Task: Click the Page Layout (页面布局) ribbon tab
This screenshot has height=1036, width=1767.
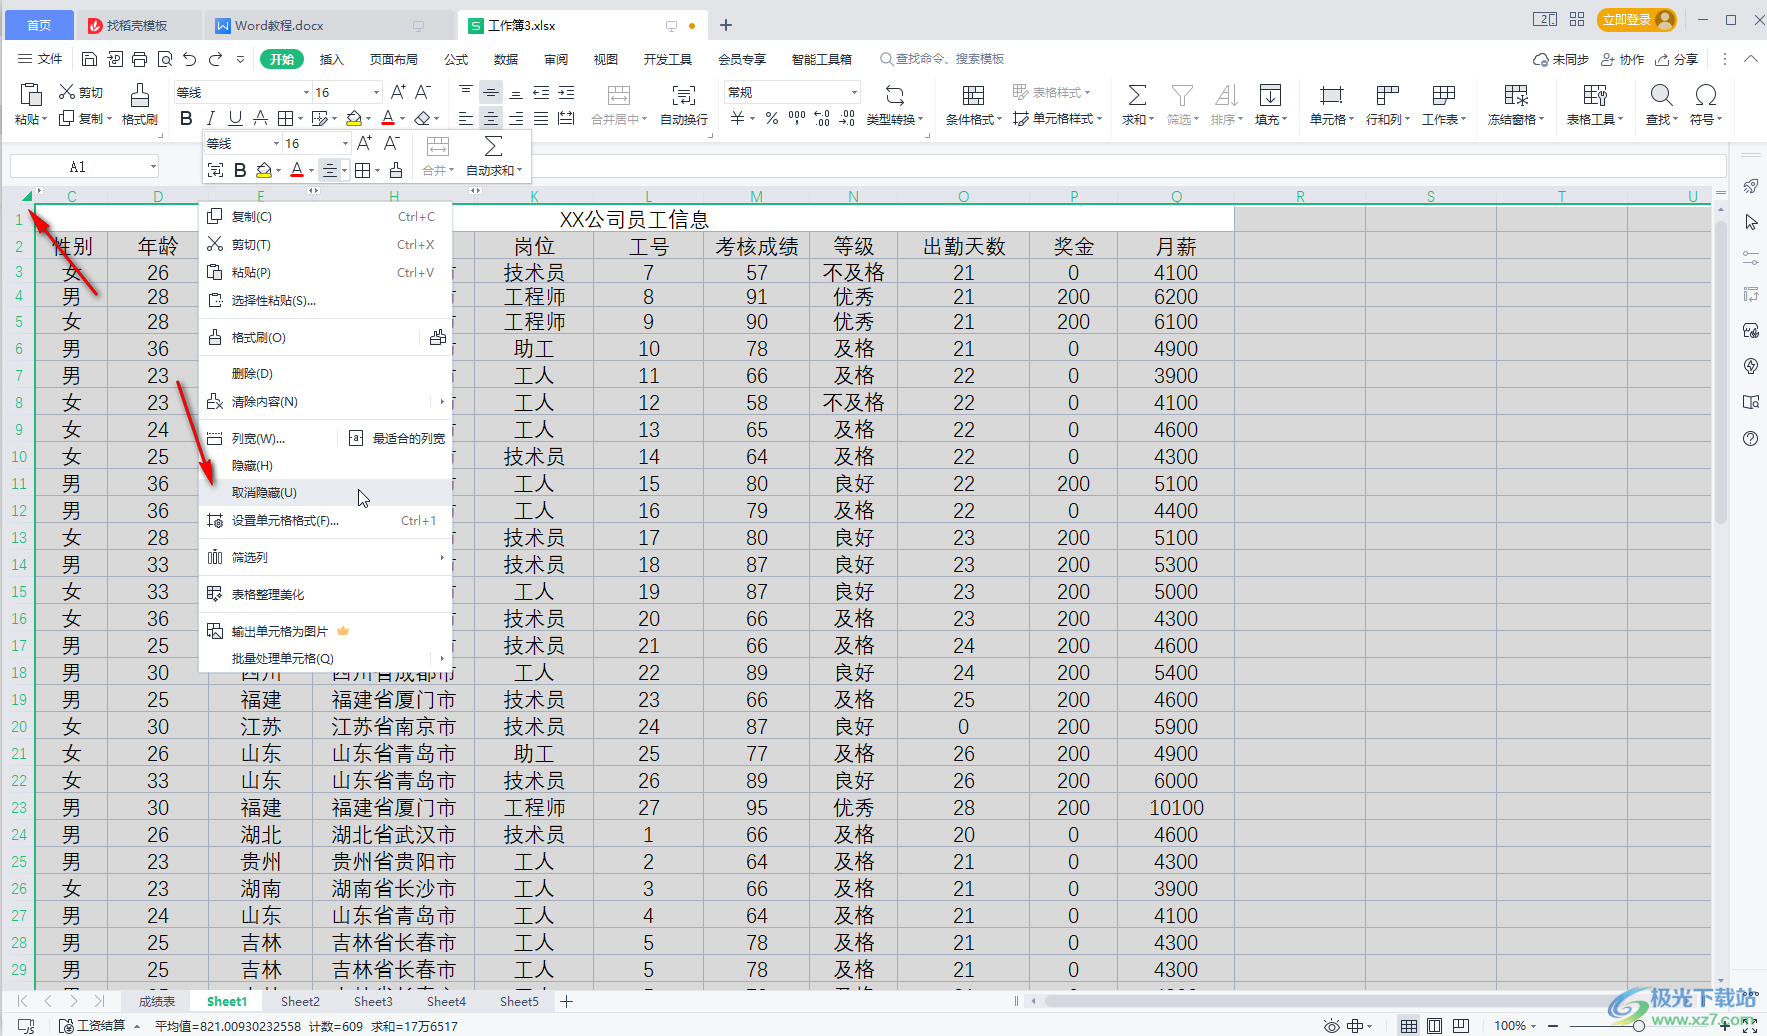Action: pyautogui.click(x=394, y=59)
